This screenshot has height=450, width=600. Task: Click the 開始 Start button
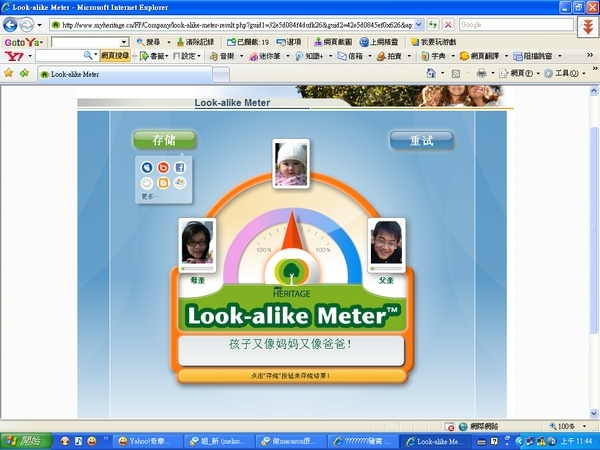[26, 441]
